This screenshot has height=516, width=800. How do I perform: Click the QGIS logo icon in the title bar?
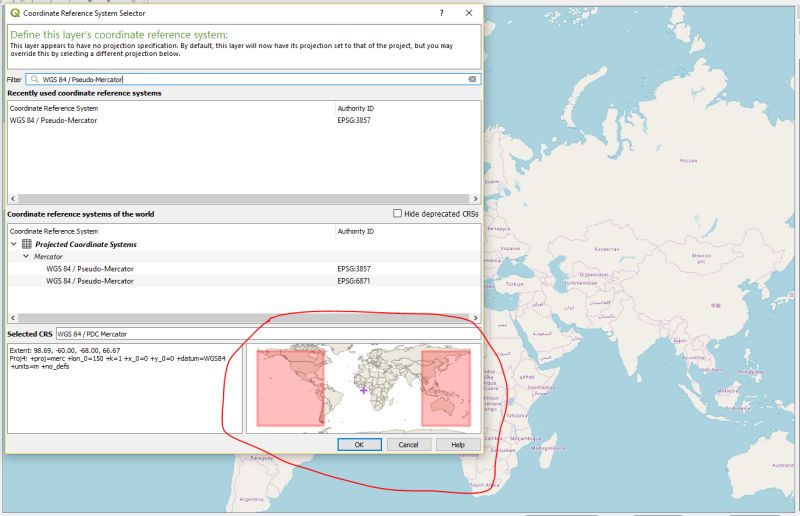15,13
